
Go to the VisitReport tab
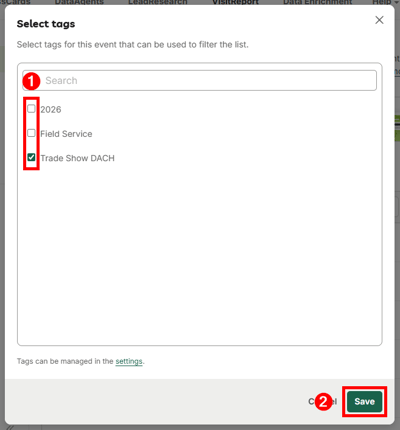pyautogui.click(x=235, y=2)
